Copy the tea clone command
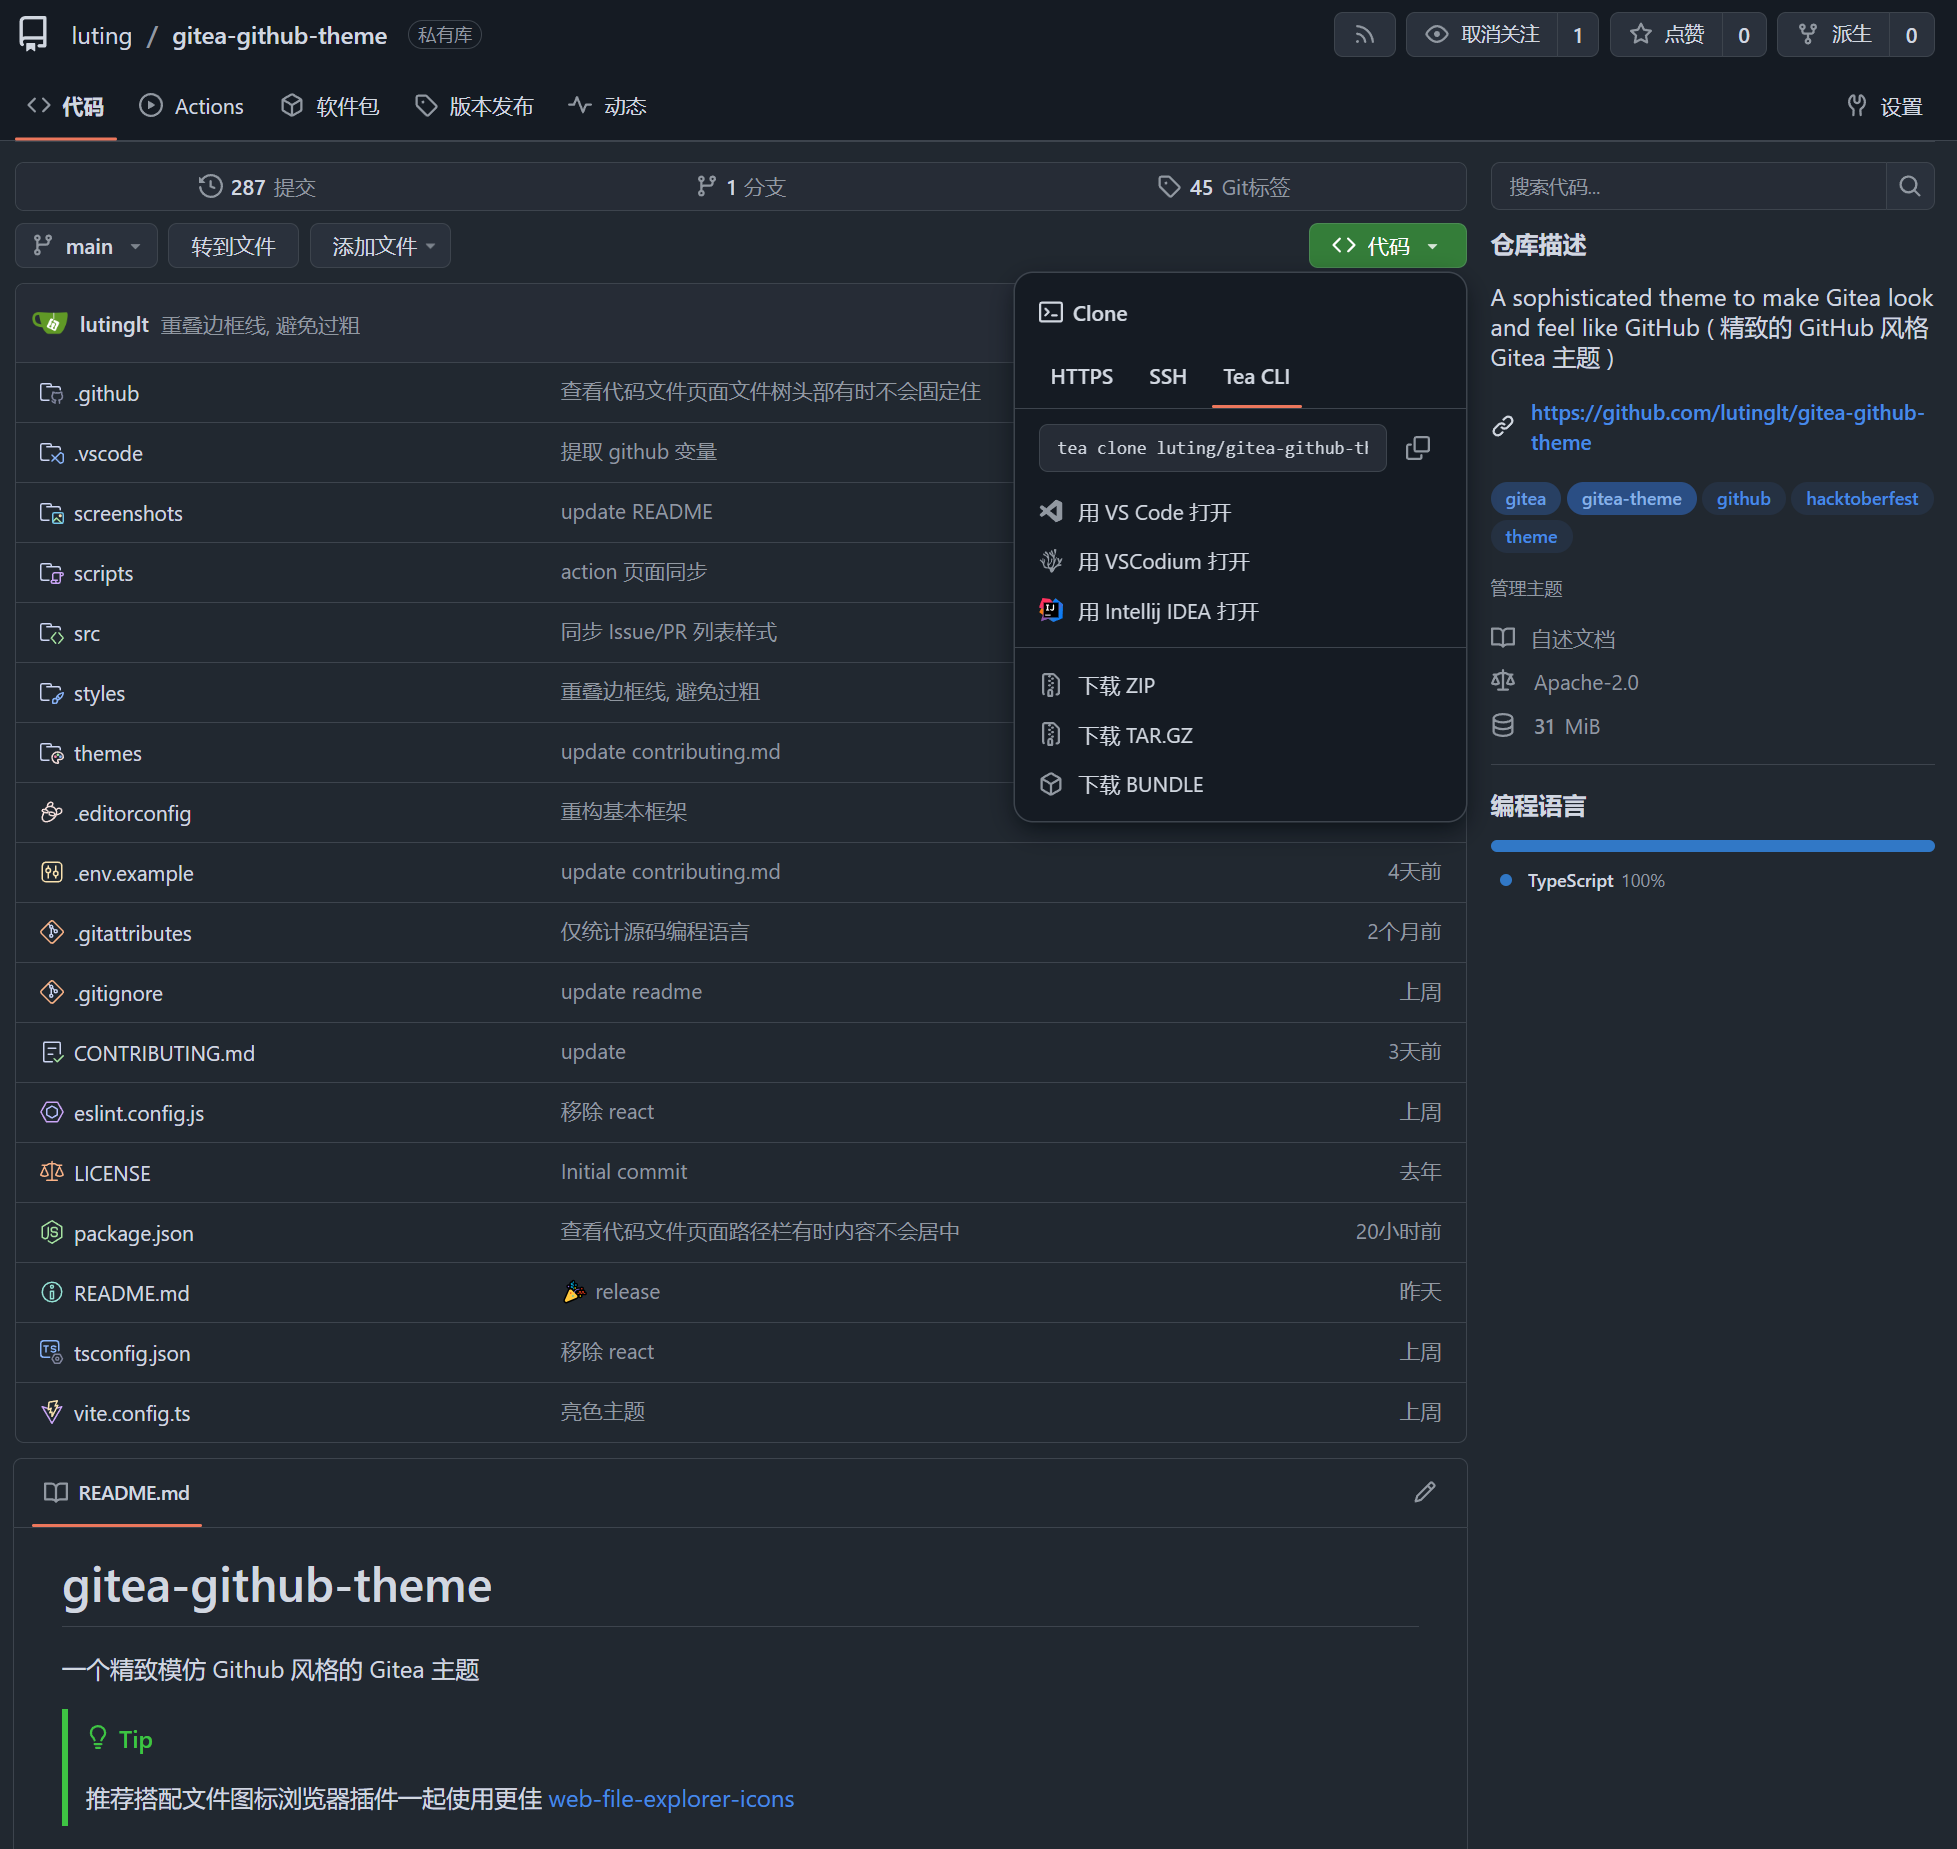The height and width of the screenshot is (1849, 1957). (x=1417, y=448)
